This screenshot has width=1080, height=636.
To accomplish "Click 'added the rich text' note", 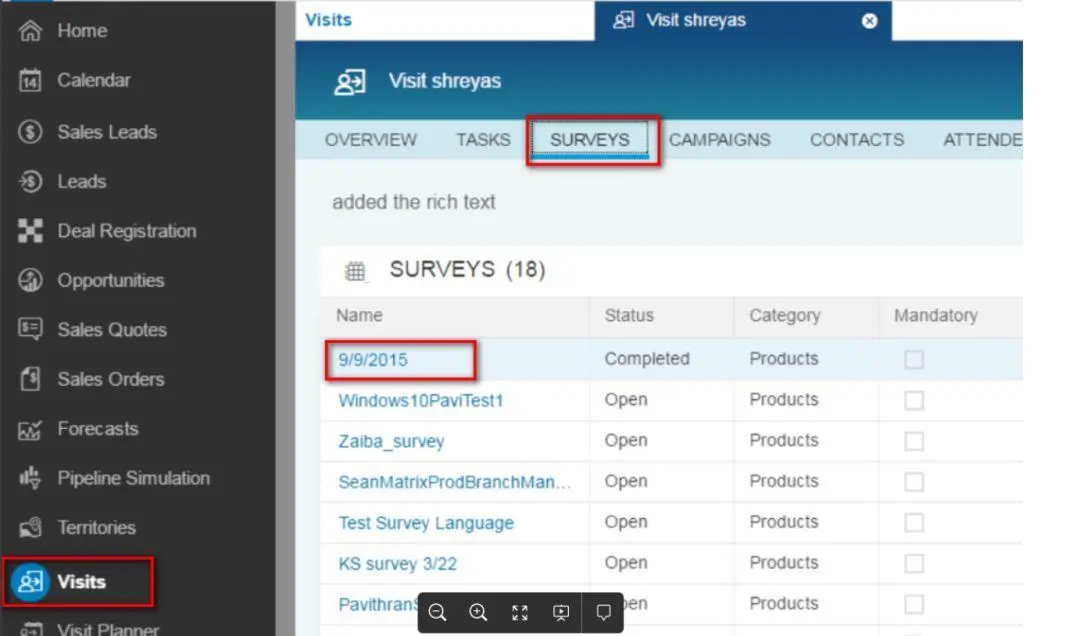I will click(x=413, y=202).
